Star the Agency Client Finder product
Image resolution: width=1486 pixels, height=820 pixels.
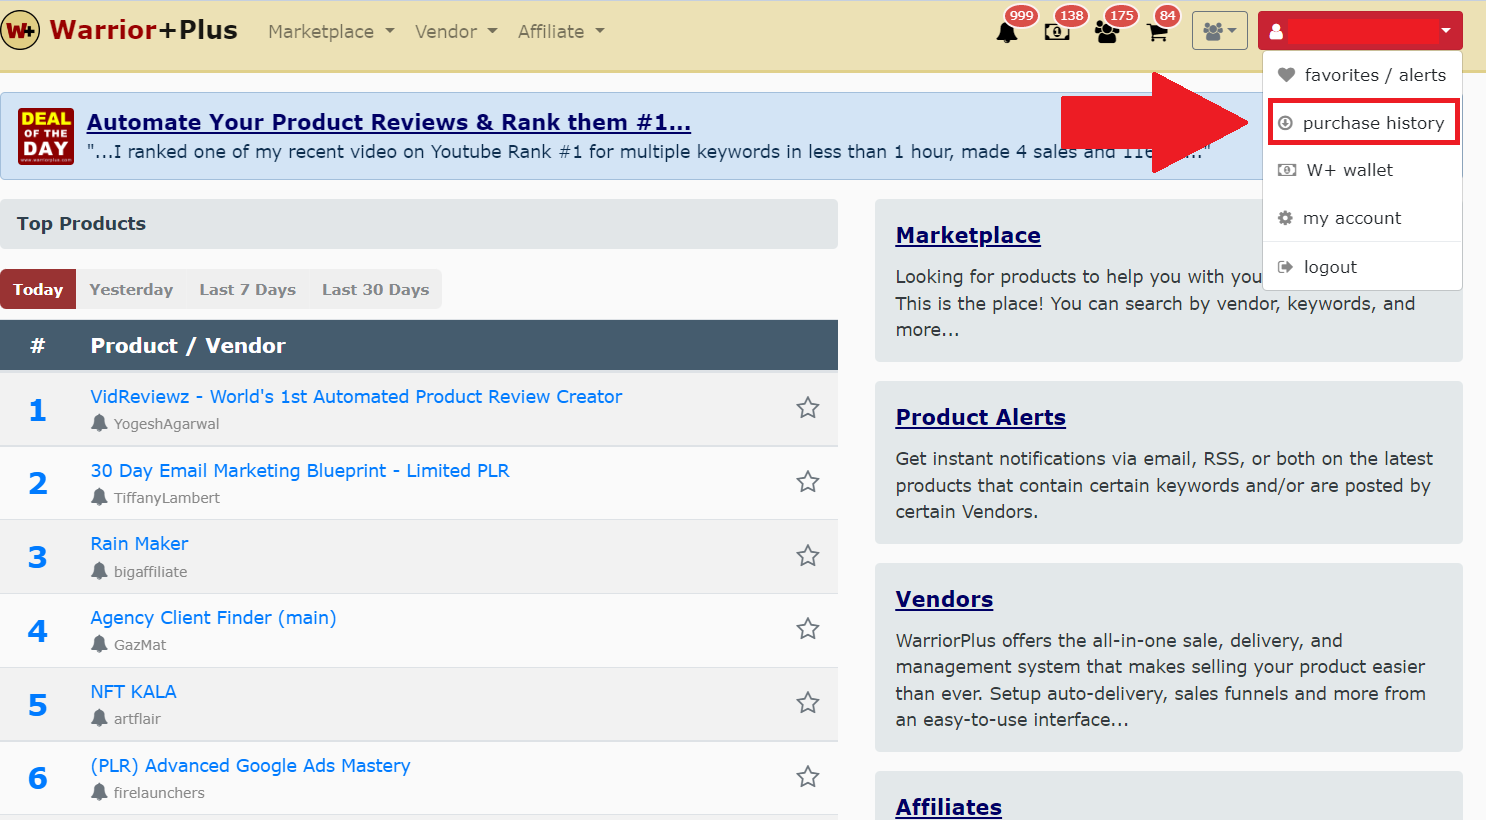tap(808, 629)
